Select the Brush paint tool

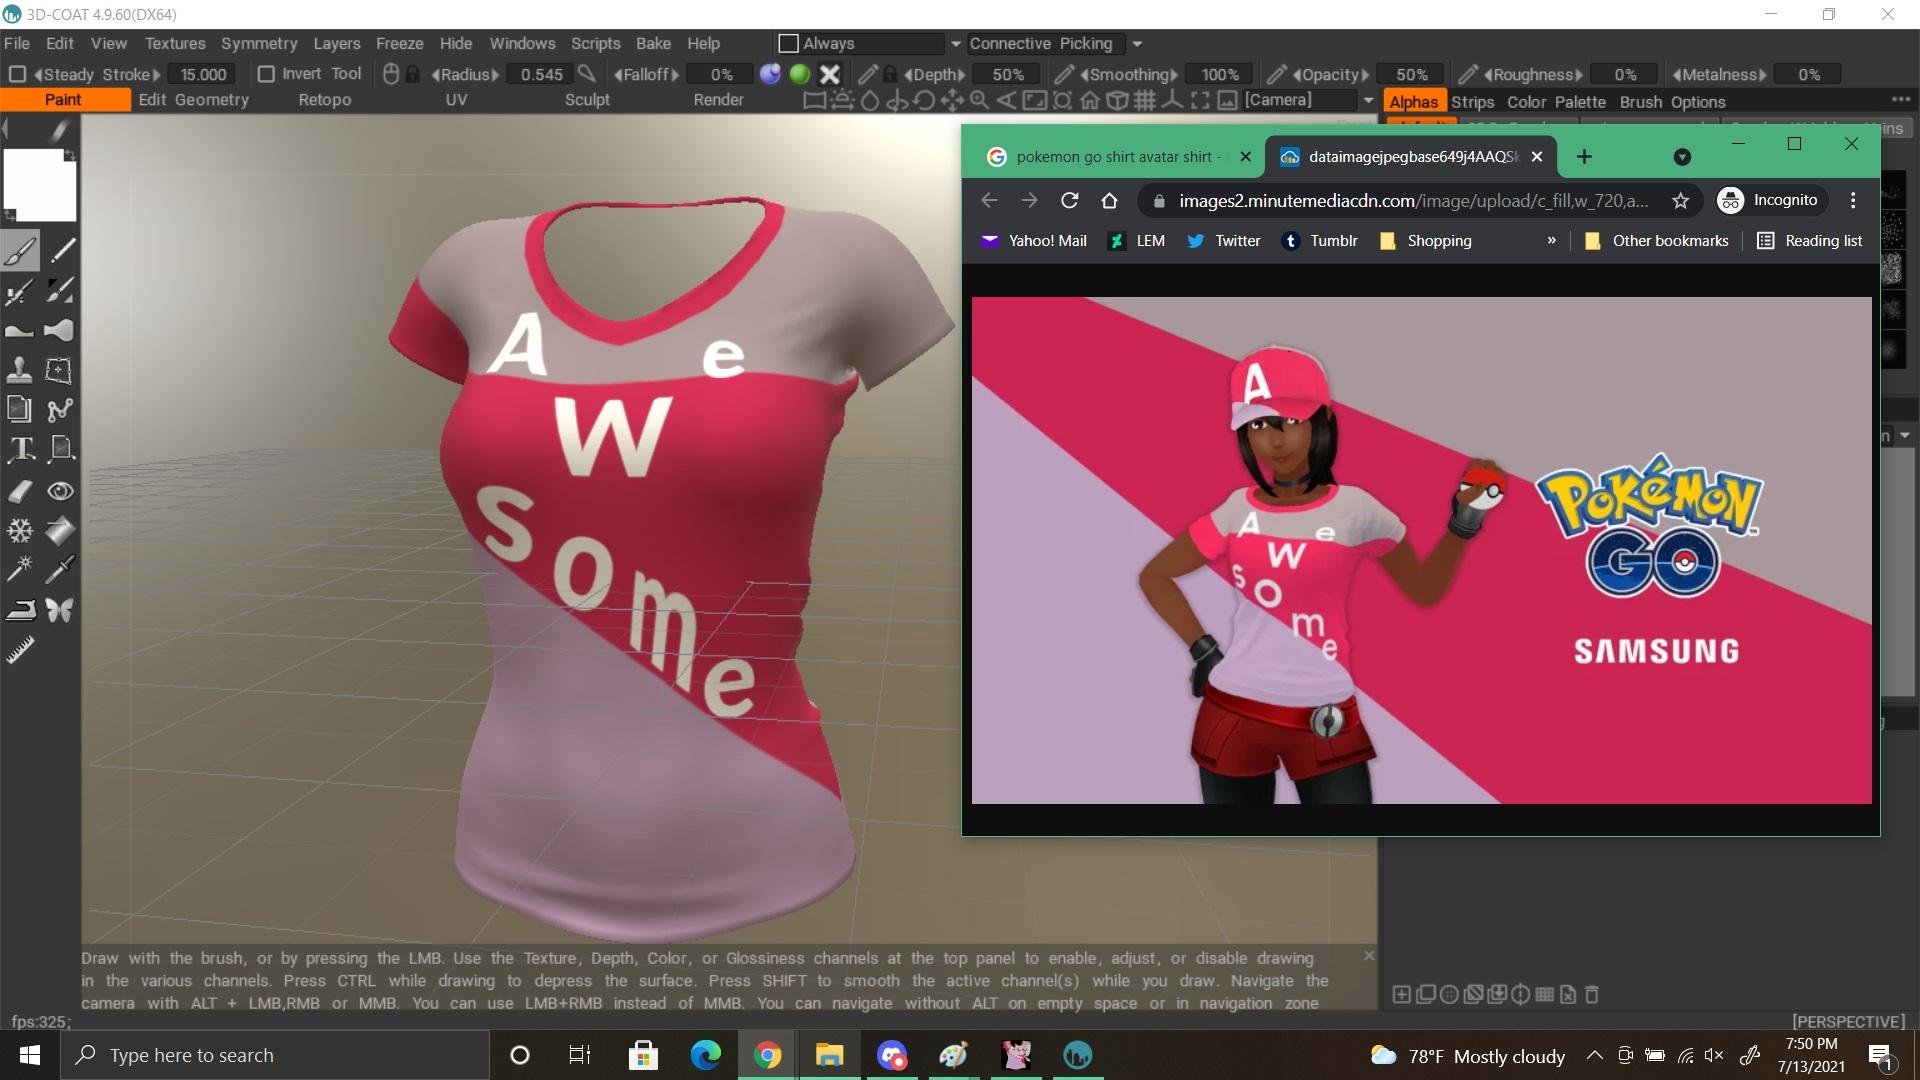pos(20,251)
